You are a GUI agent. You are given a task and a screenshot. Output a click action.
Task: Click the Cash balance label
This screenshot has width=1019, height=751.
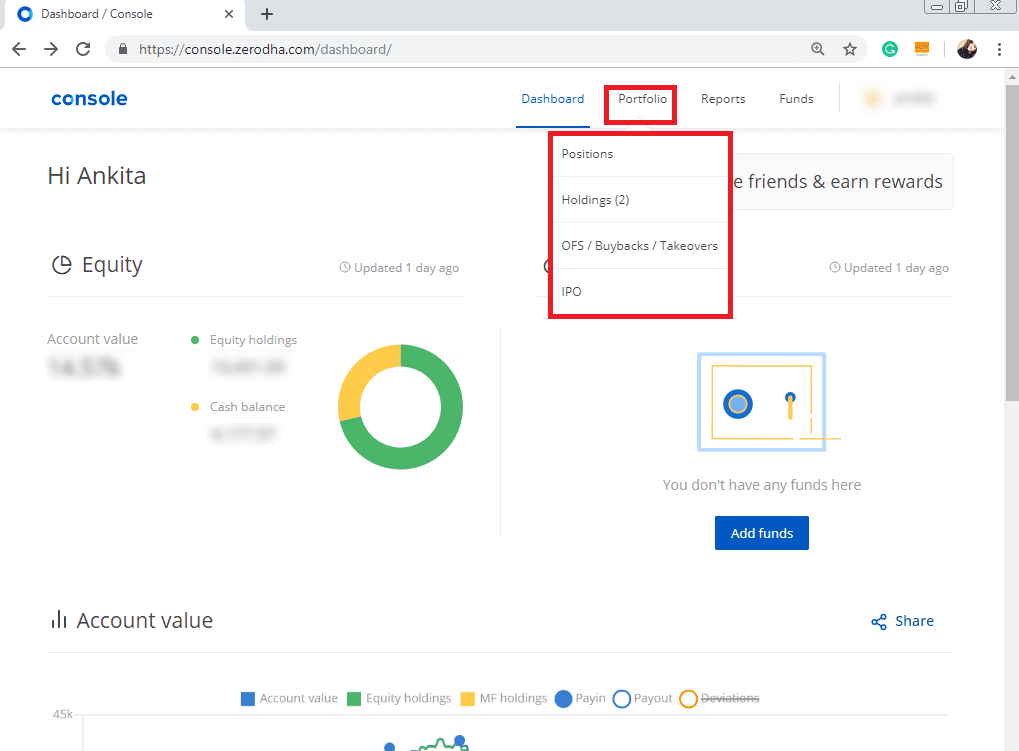[x=248, y=407]
